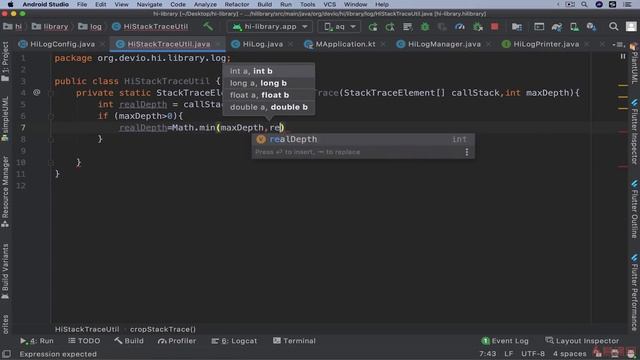
Task: Open the SDK Manager icon in toolbar
Action: click(x=591, y=27)
